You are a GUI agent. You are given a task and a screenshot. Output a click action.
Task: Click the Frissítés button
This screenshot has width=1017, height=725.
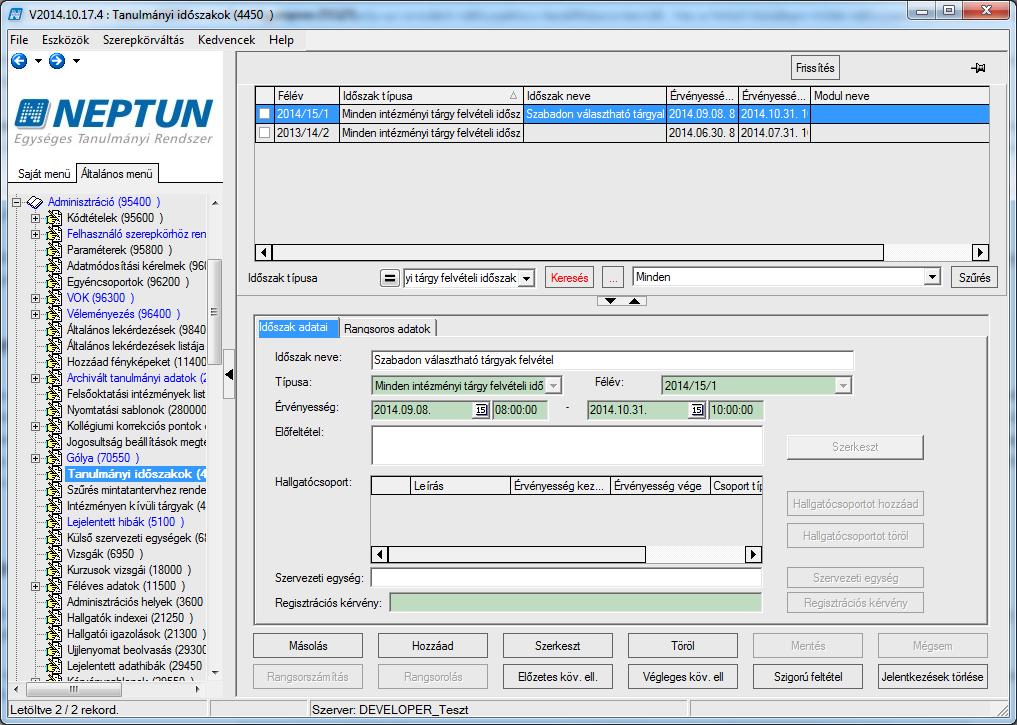coord(815,68)
